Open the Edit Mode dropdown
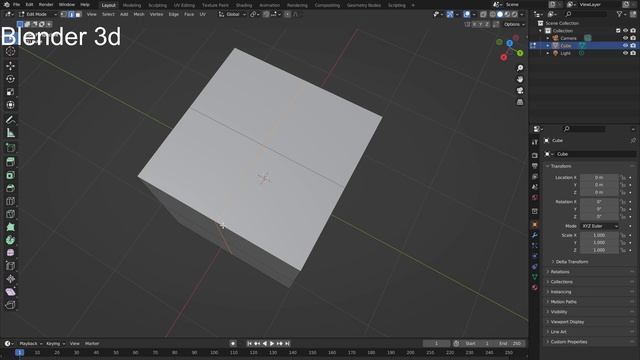 38,14
